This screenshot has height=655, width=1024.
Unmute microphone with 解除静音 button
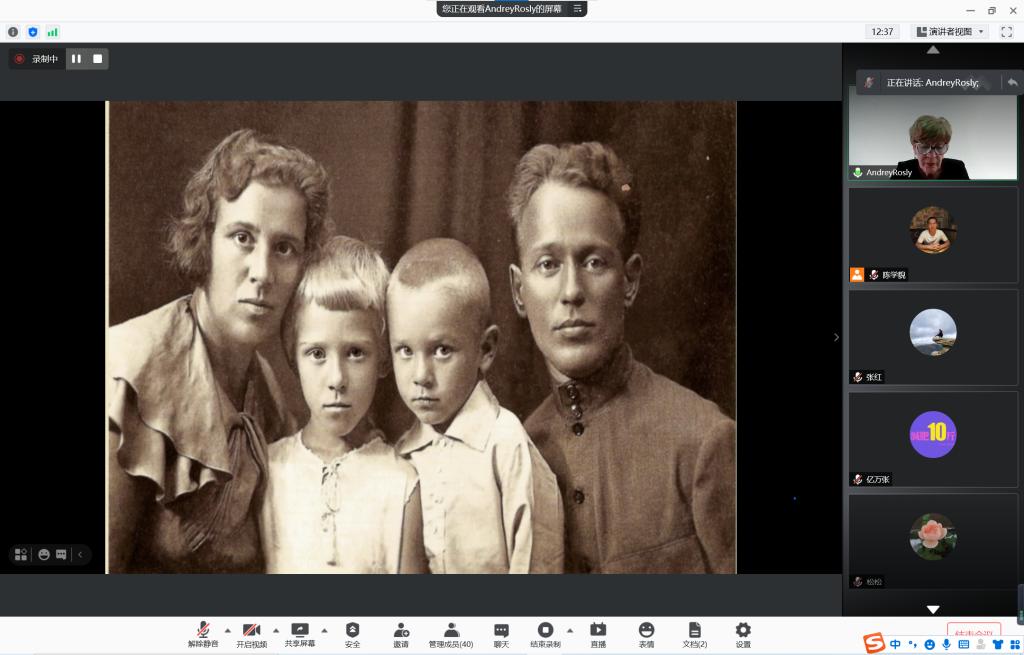(203, 634)
